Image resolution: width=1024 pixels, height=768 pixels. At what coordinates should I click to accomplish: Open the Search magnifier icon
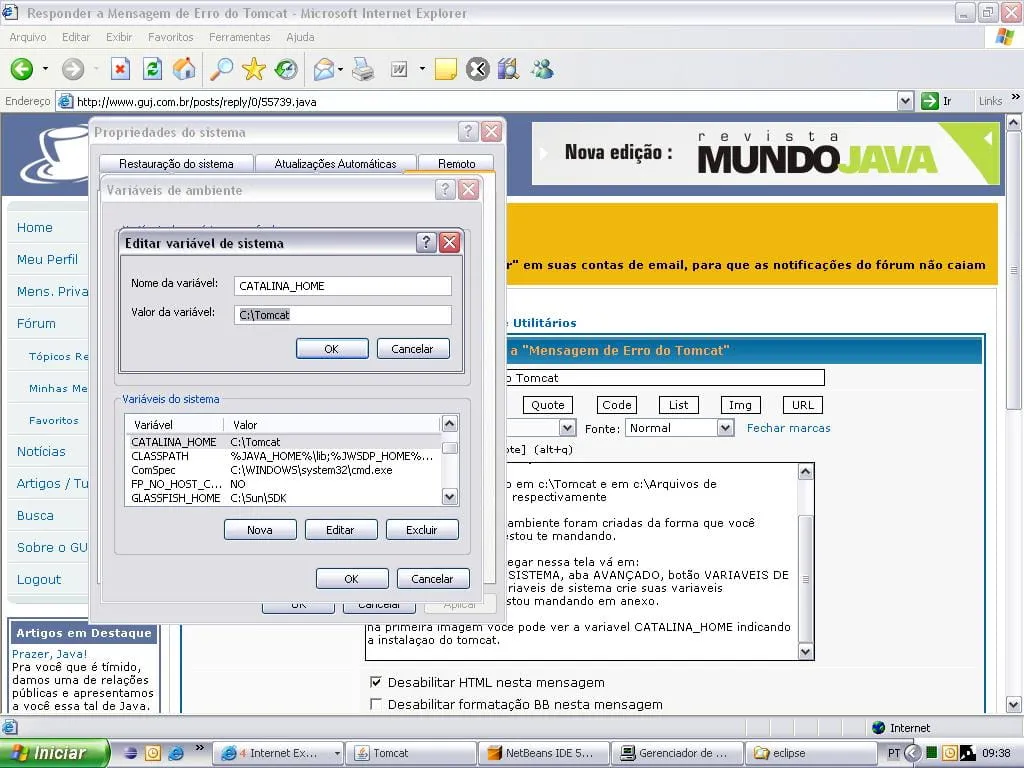tap(221, 69)
